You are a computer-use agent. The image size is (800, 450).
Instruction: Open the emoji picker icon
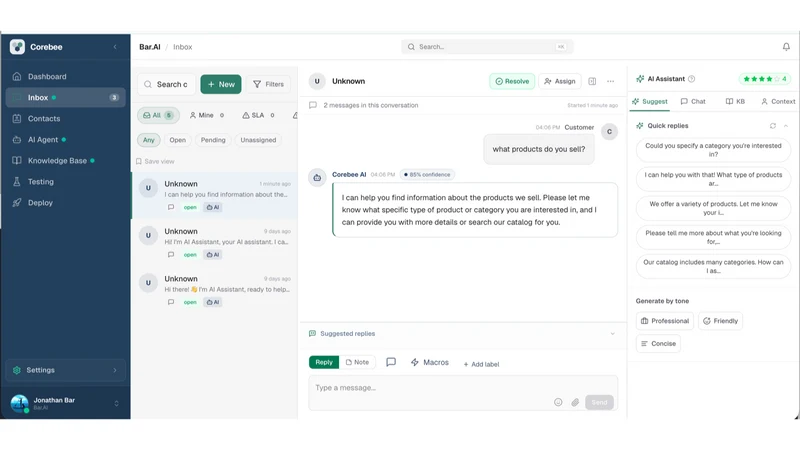pos(558,403)
